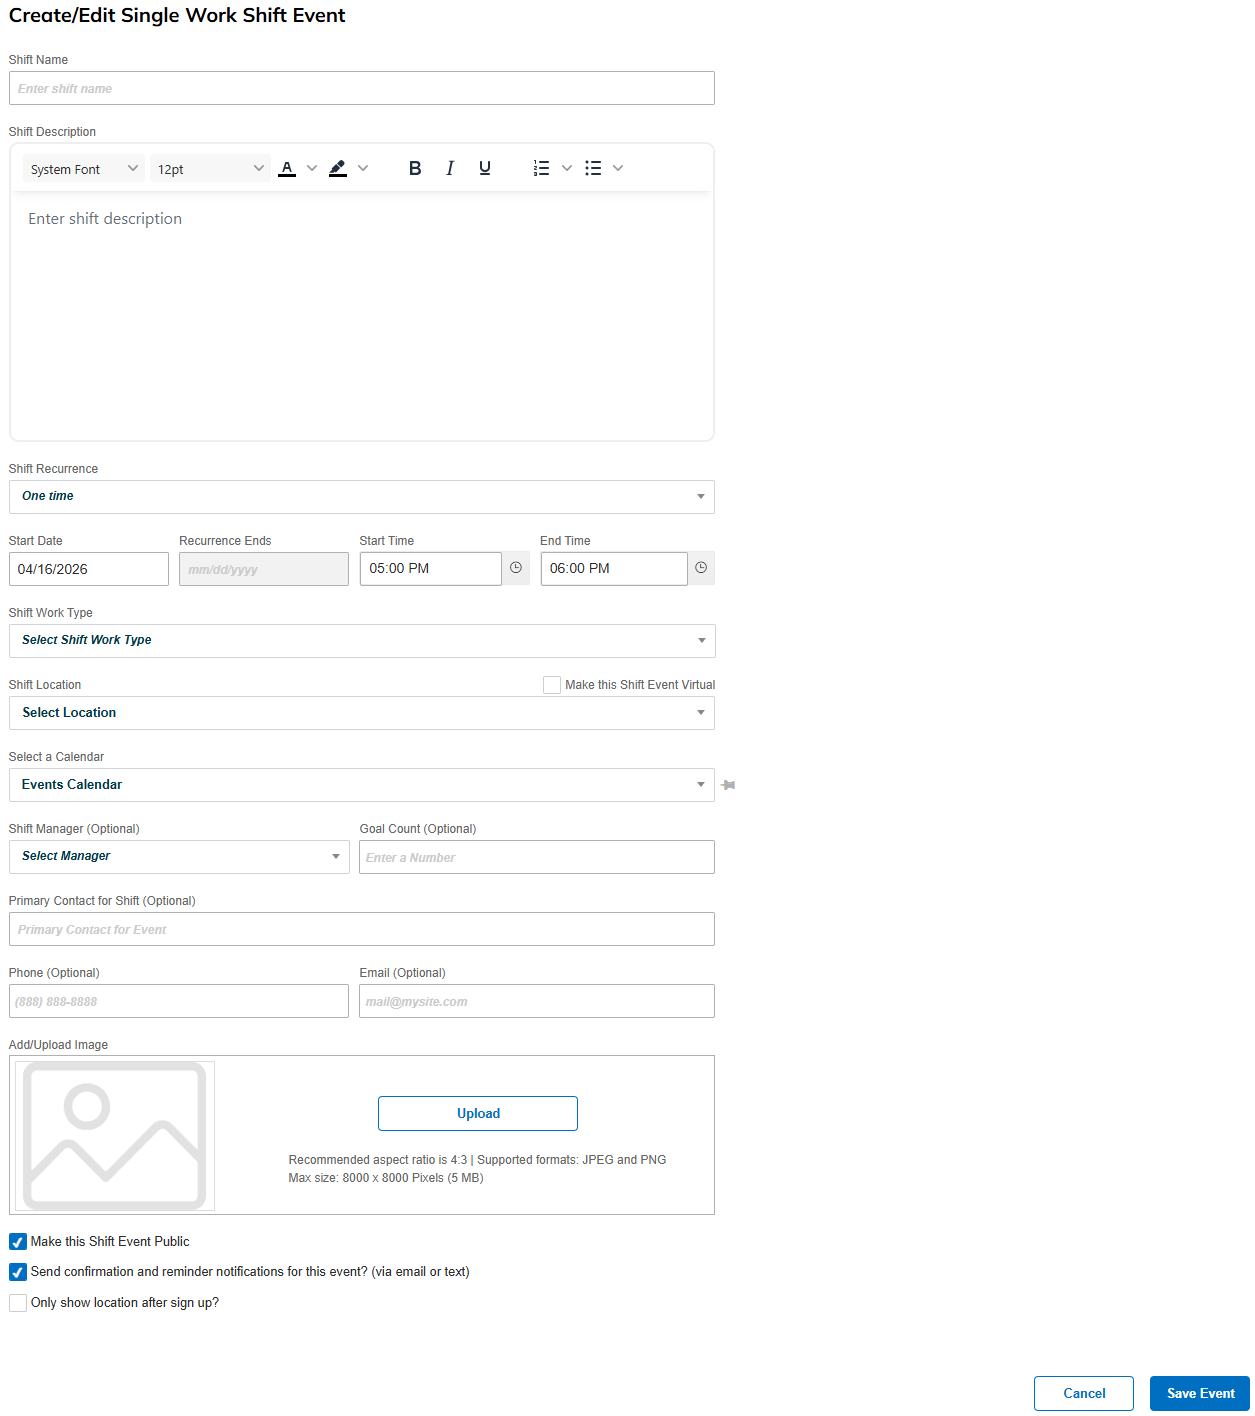Image resolution: width=1255 pixels, height=1416 pixels.
Task: Apply highlight background color icon
Action: [x=338, y=168]
